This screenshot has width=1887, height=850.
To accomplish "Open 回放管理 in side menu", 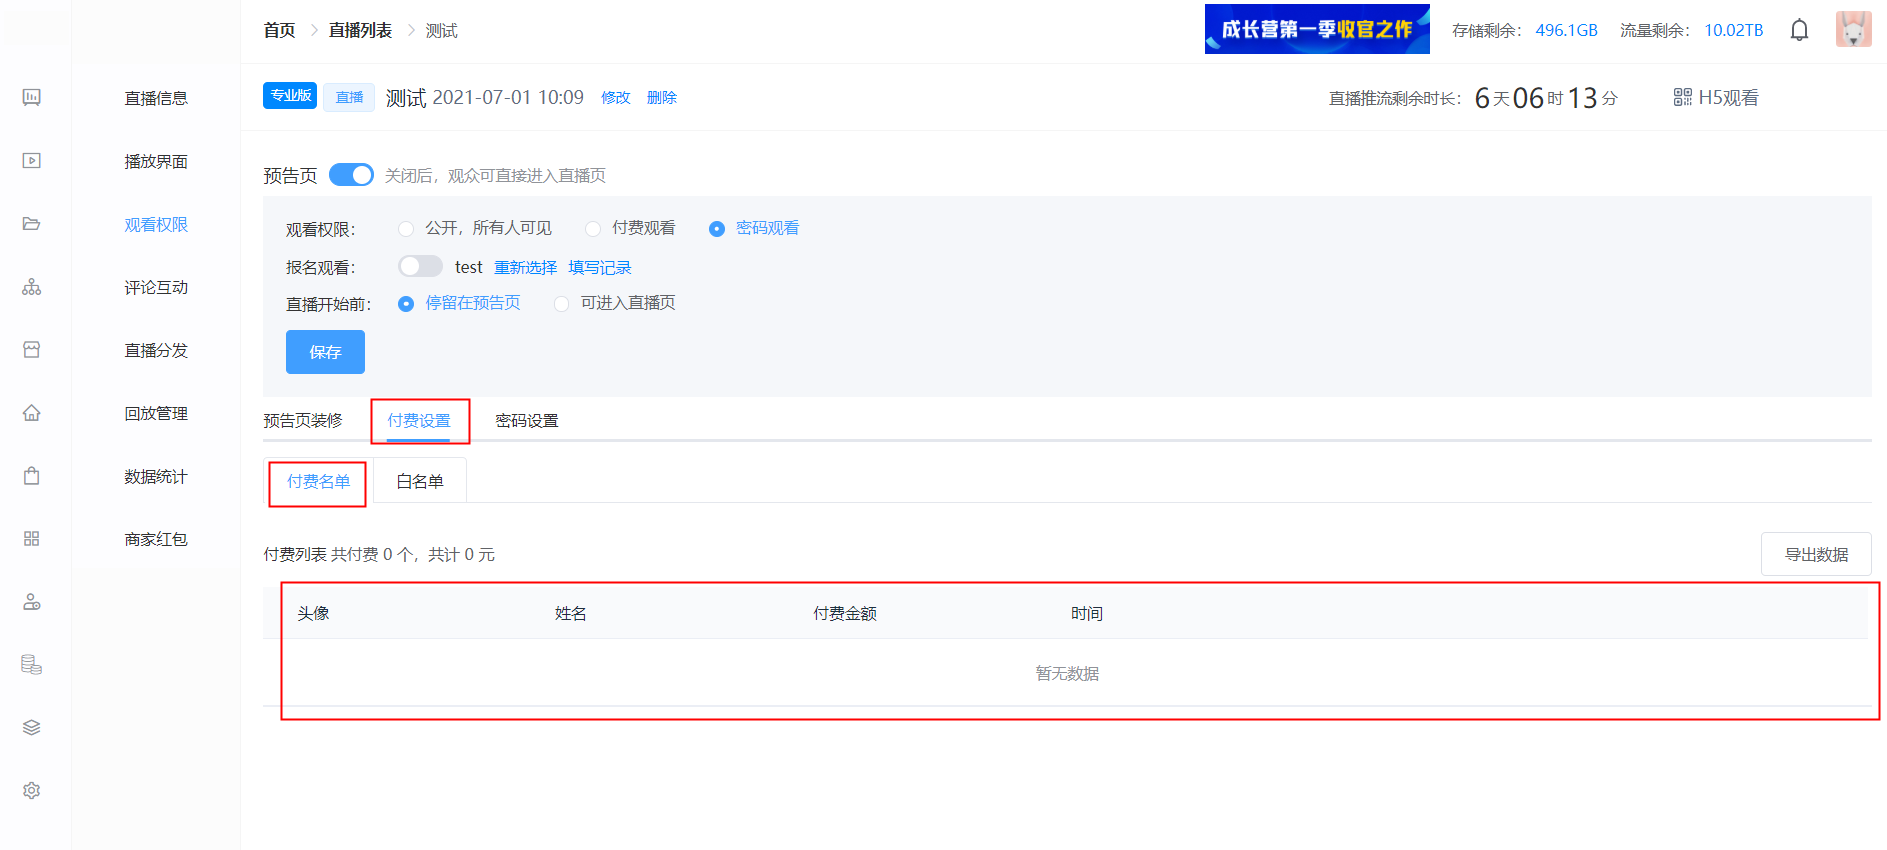I will click(156, 413).
